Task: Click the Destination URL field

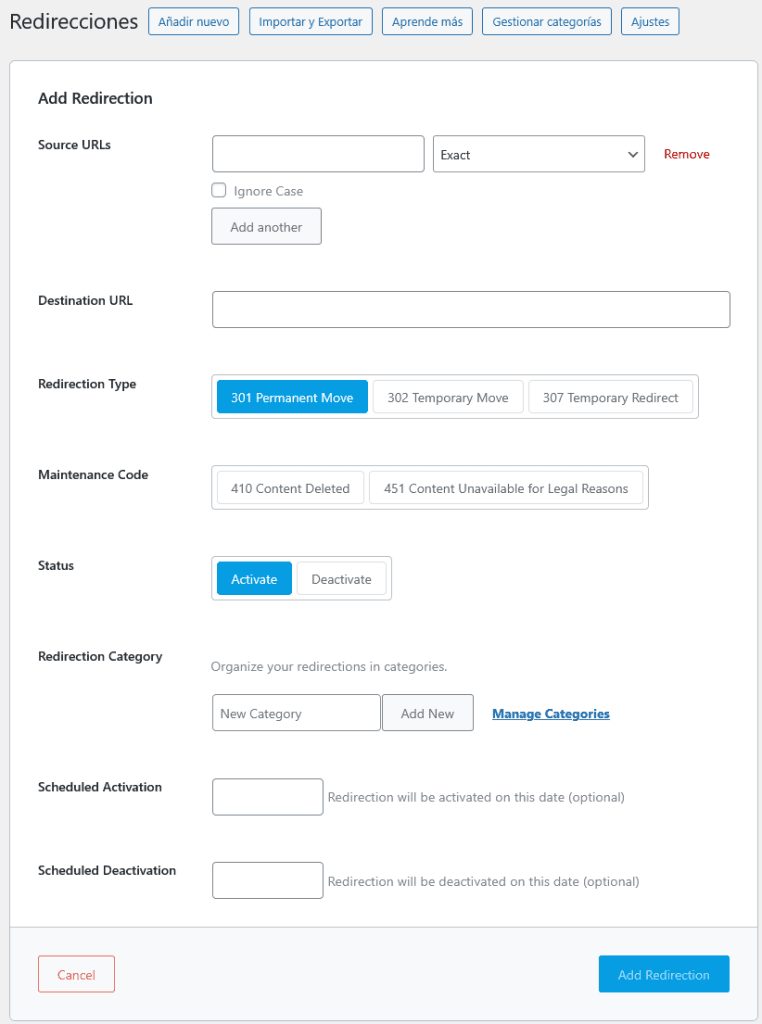Action: (x=471, y=310)
